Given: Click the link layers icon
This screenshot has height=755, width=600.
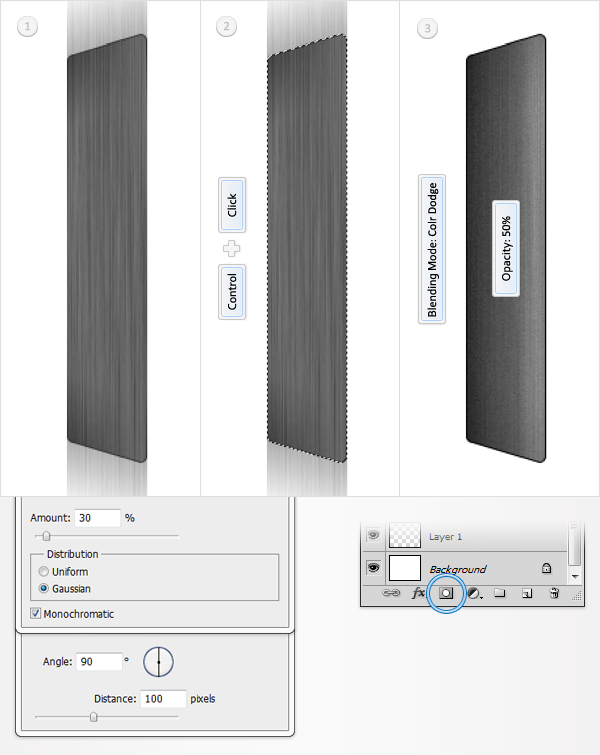Looking at the screenshot, I should click(x=391, y=593).
